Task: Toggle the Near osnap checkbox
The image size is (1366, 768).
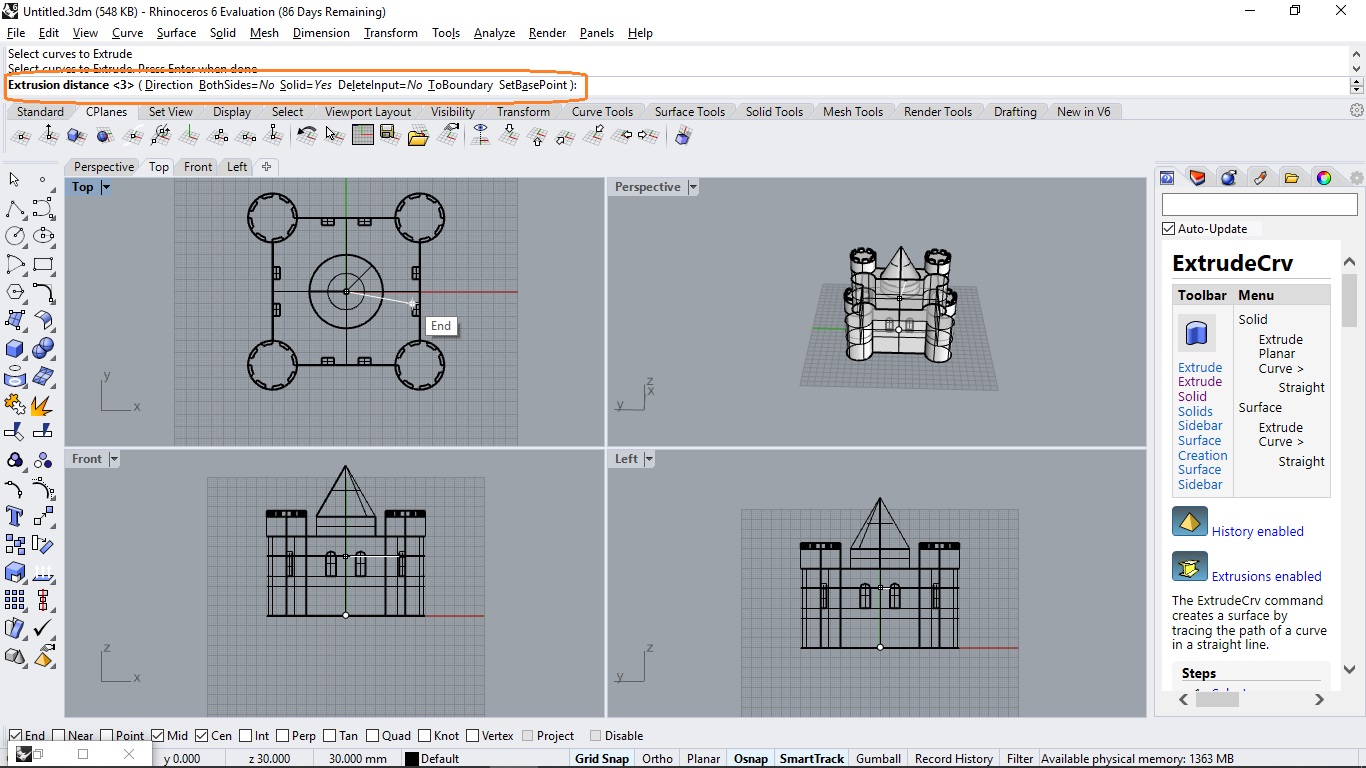Action: point(59,736)
